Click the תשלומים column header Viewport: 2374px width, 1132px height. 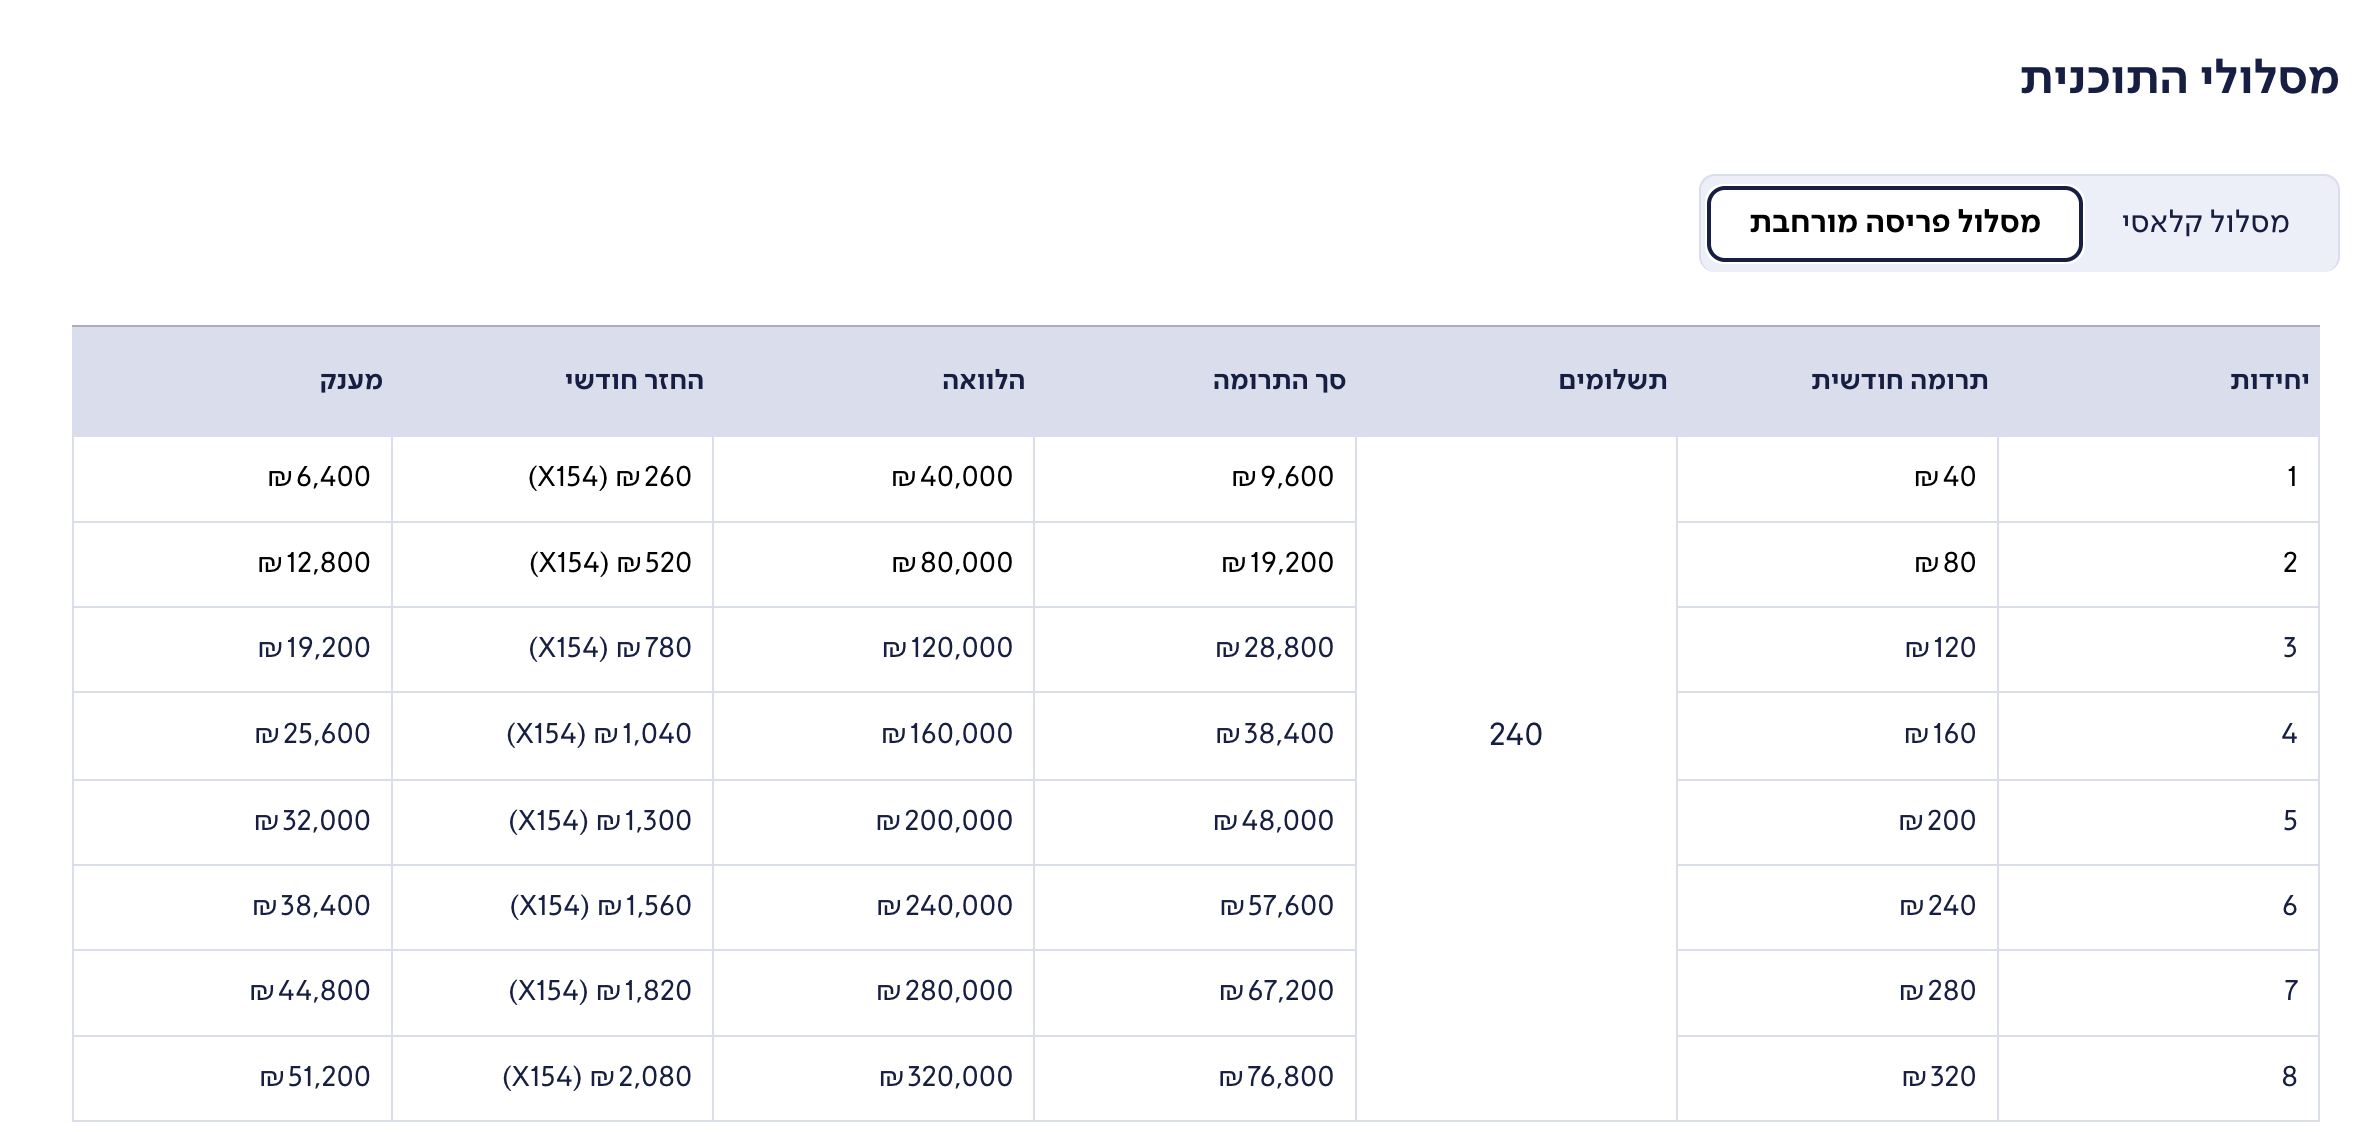click(x=1612, y=381)
